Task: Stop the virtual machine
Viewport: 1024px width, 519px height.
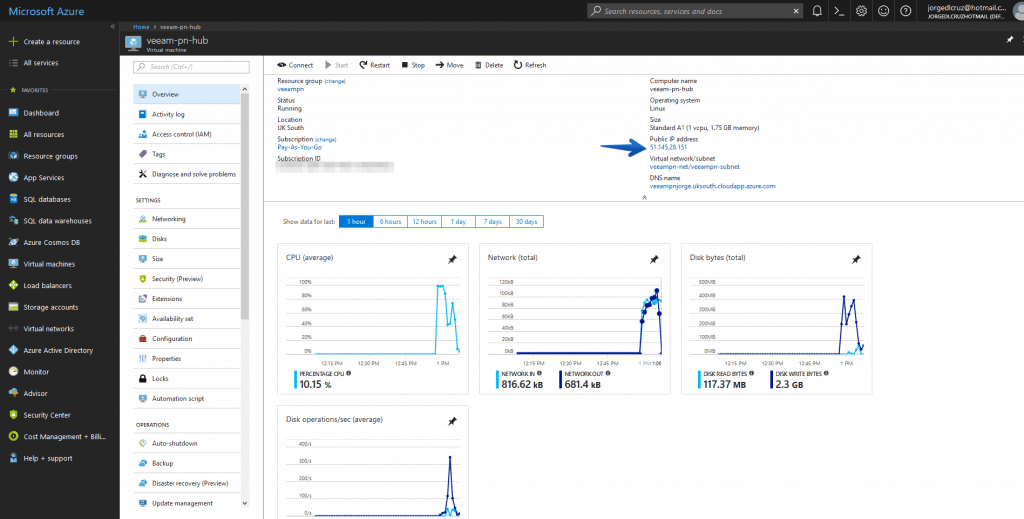Action: (x=413, y=65)
